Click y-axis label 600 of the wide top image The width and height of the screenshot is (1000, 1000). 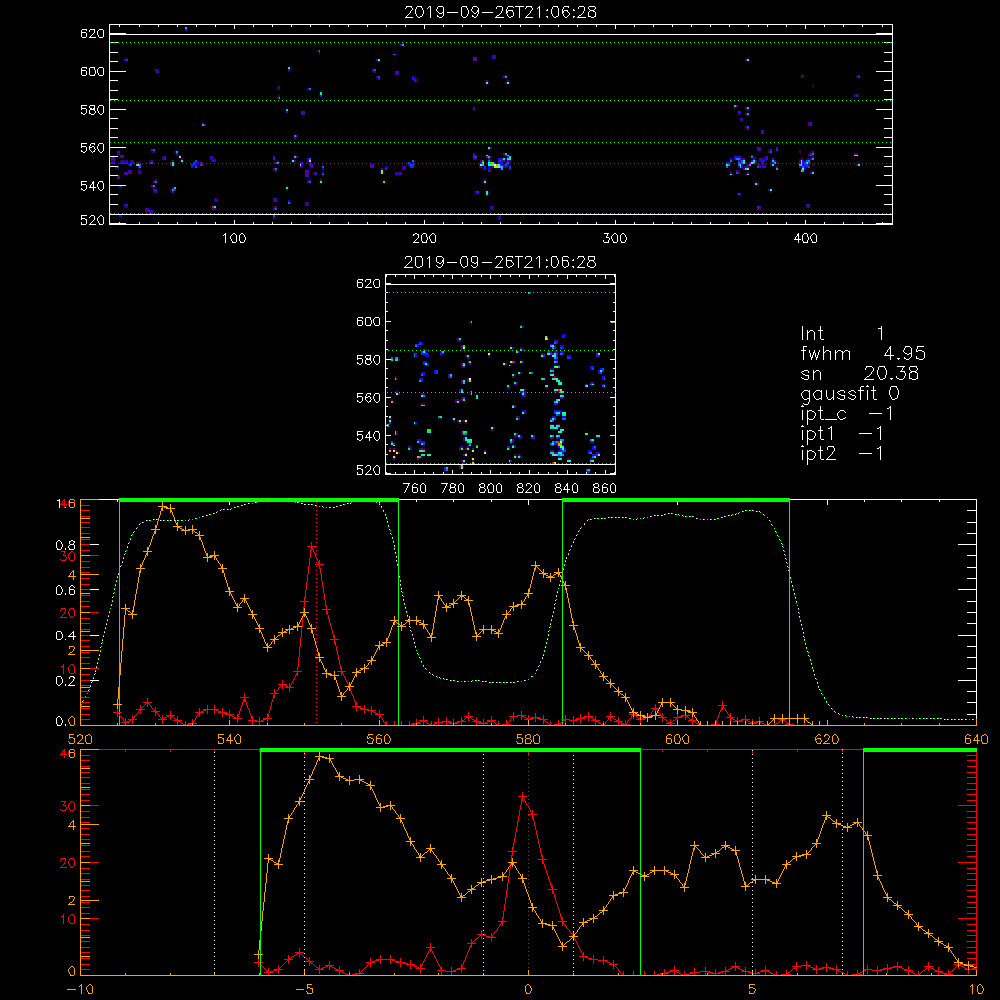click(92, 71)
